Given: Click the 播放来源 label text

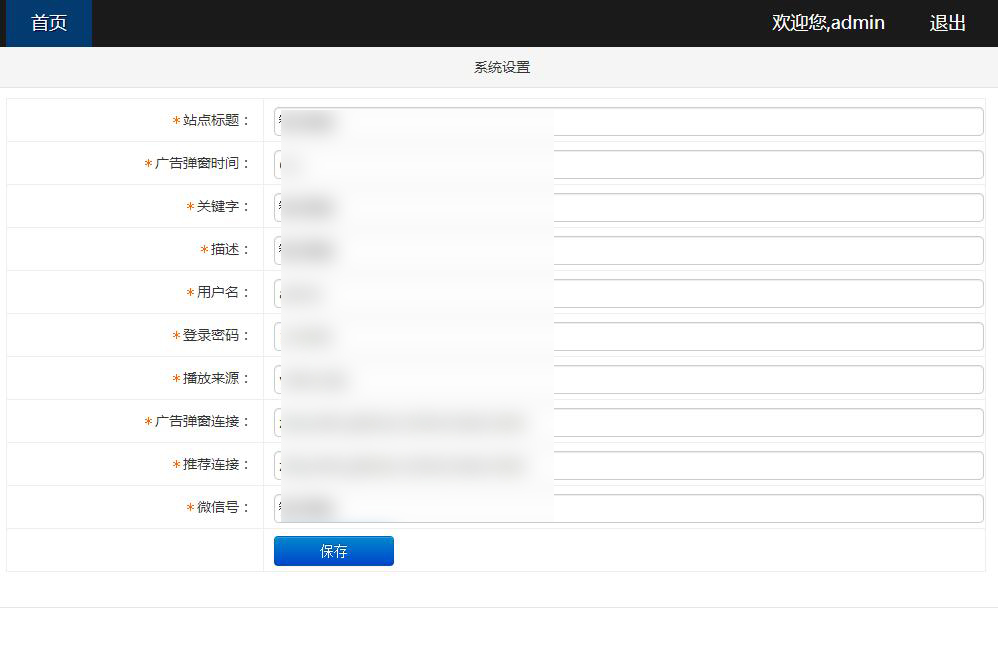Looking at the screenshot, I should coord(215,378).
